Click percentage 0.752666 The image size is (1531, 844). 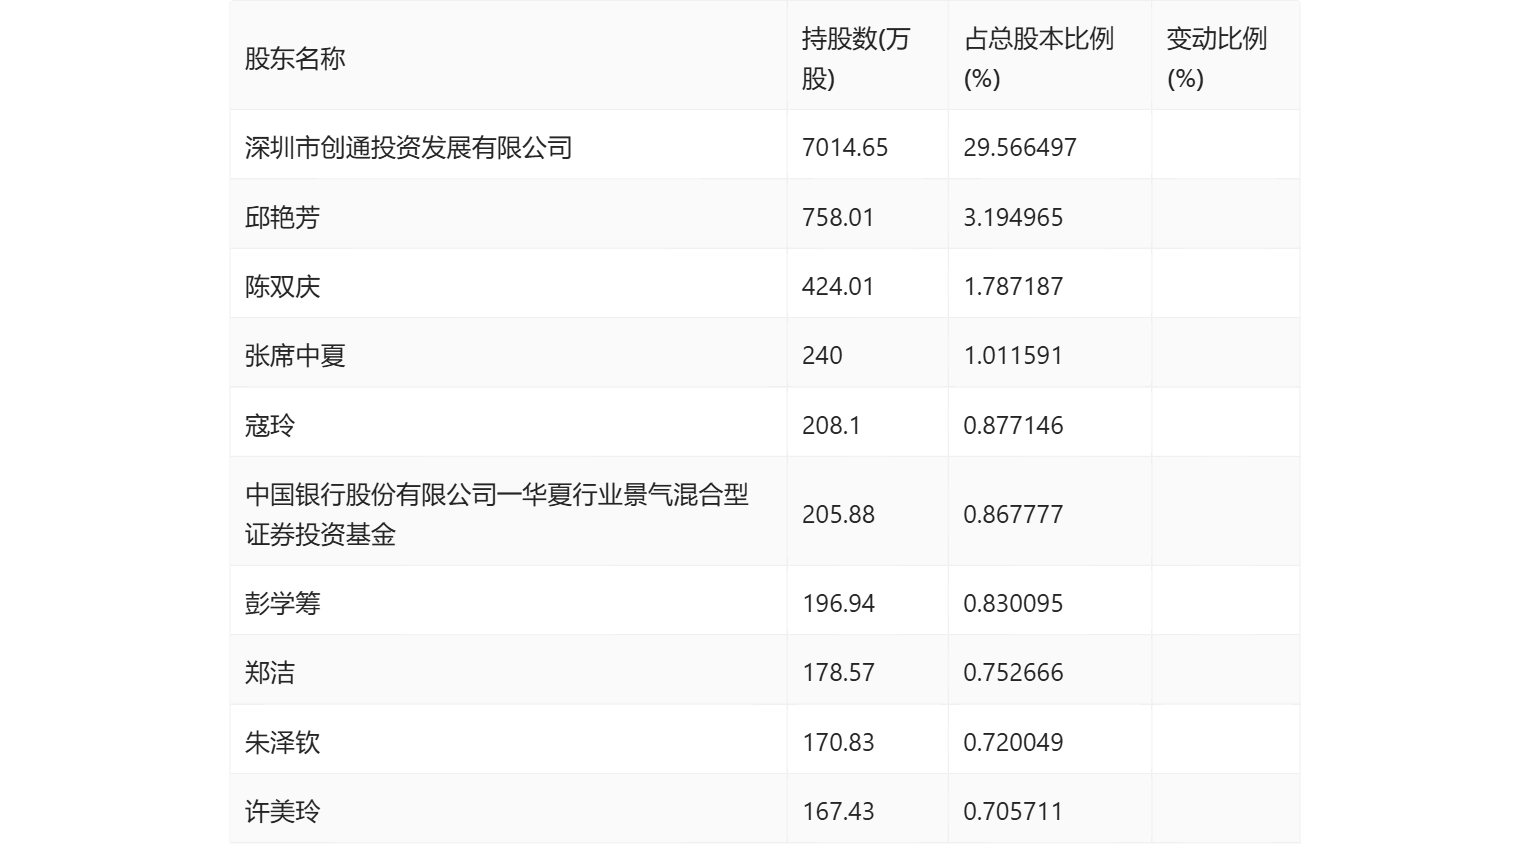click(1013, 673)
